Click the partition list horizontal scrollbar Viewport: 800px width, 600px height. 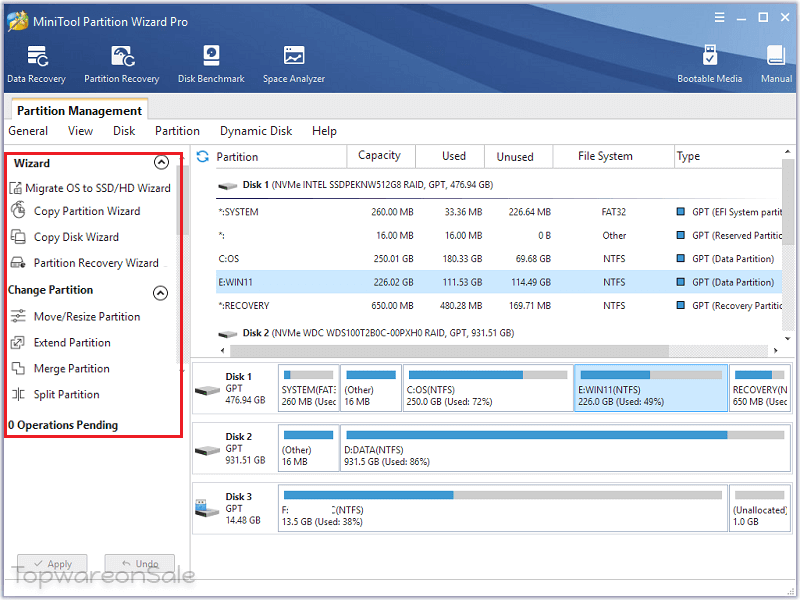449,351
